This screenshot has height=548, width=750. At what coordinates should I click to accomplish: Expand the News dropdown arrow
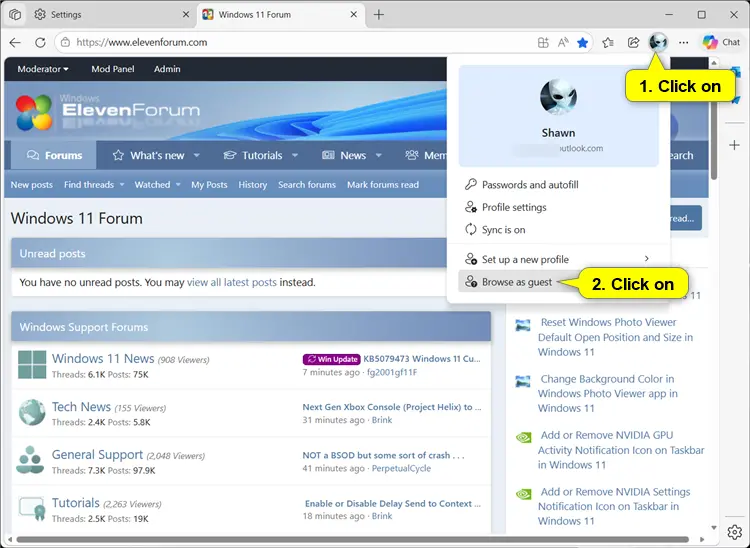pos(379,155)
